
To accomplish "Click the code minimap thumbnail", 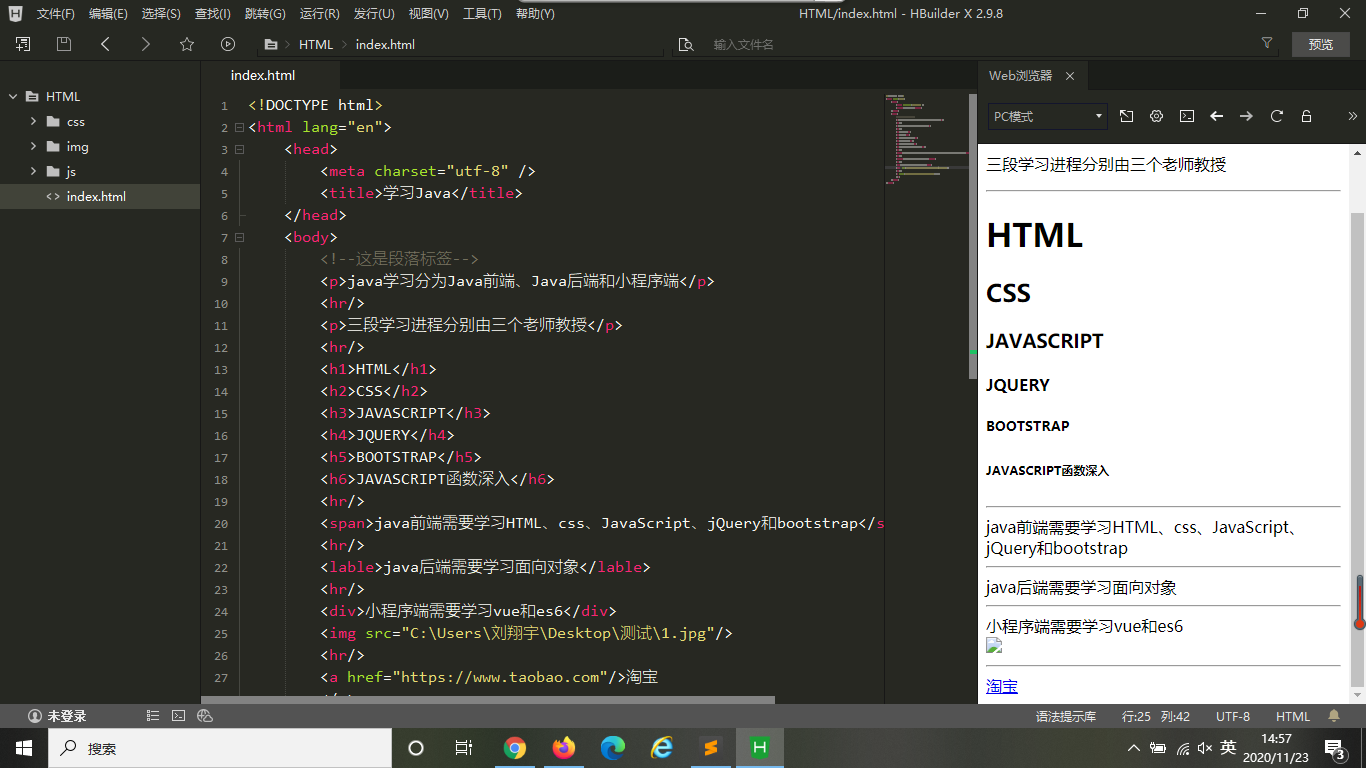I will (925, 140).
